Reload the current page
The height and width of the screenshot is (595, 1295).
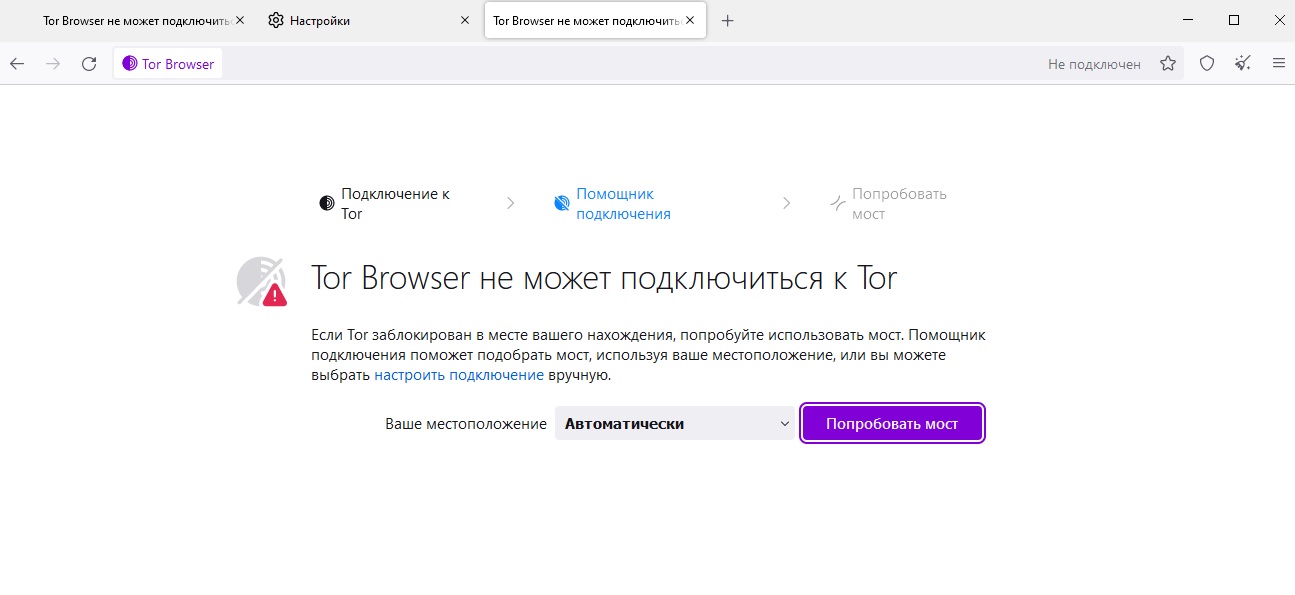tap(89, 64)
